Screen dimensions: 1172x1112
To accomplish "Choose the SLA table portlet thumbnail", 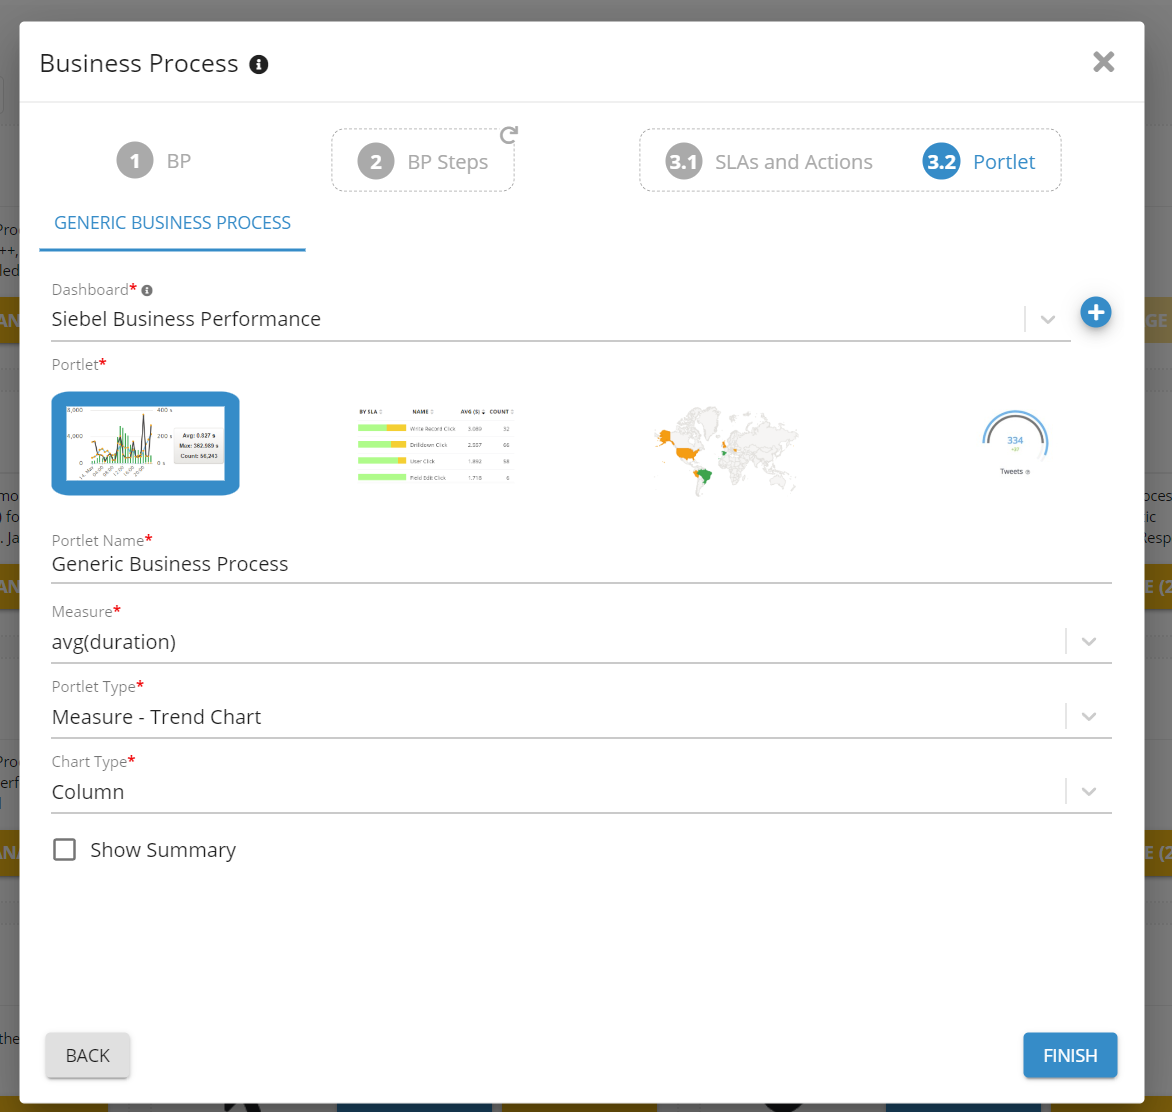I will (434, 444).
